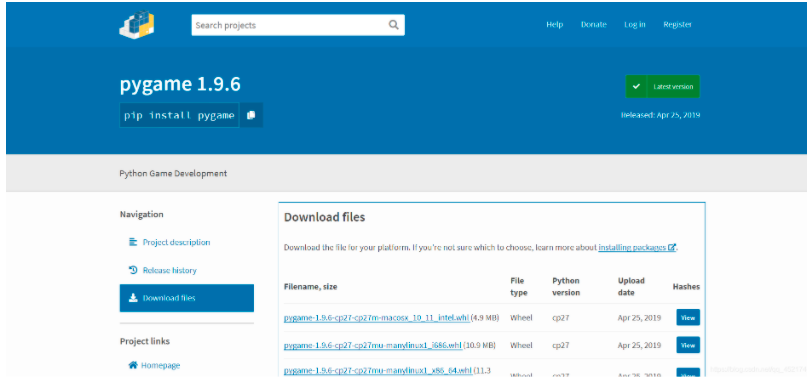Open the Register page

(677, 25)
